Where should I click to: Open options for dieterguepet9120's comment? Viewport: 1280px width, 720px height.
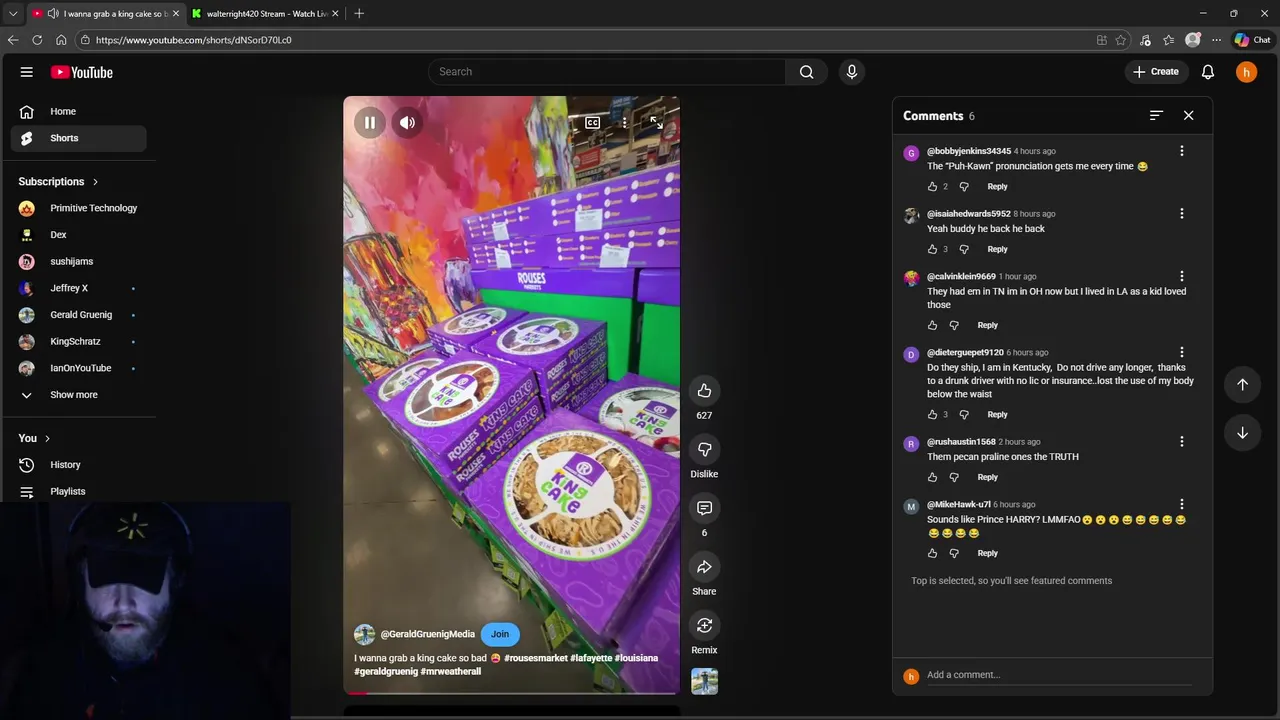point(1181,352)
